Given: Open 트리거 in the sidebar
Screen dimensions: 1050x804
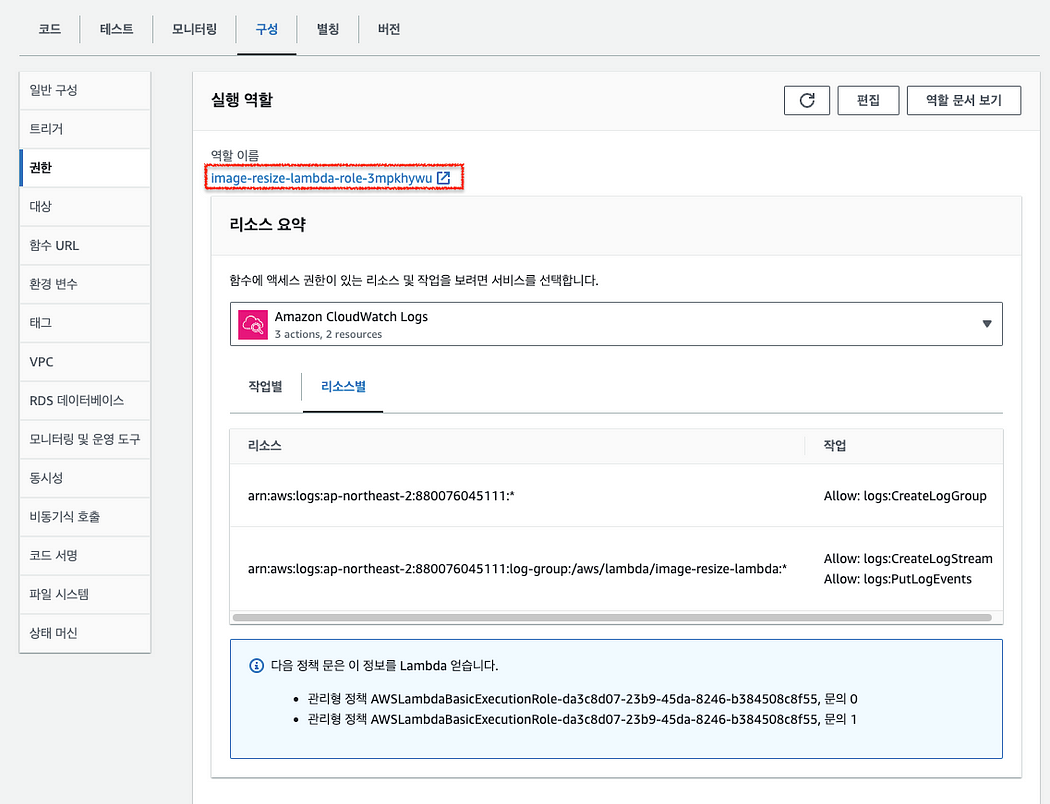Looking at the screenshot, I should pos(85,129).
